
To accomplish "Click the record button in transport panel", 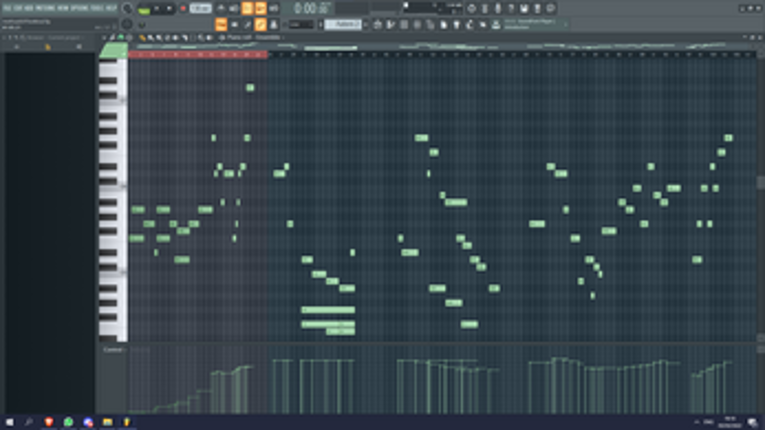I will click(183, 8).
